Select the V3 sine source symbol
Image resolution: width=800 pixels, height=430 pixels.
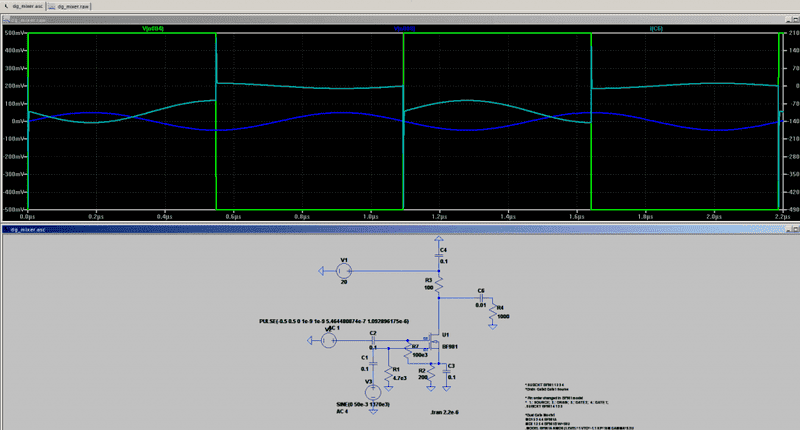point(371,391)
